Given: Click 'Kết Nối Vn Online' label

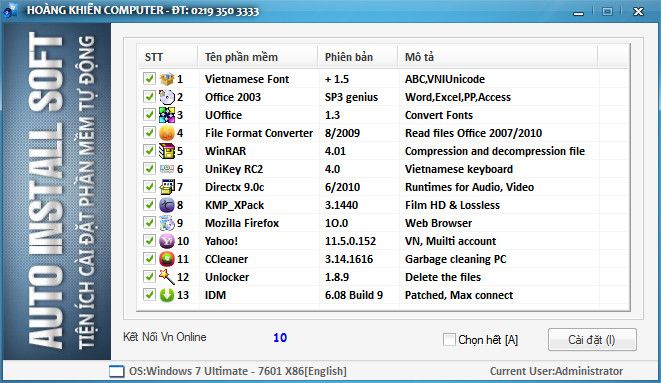Looking at the screenshot, I should click(165, 337).
